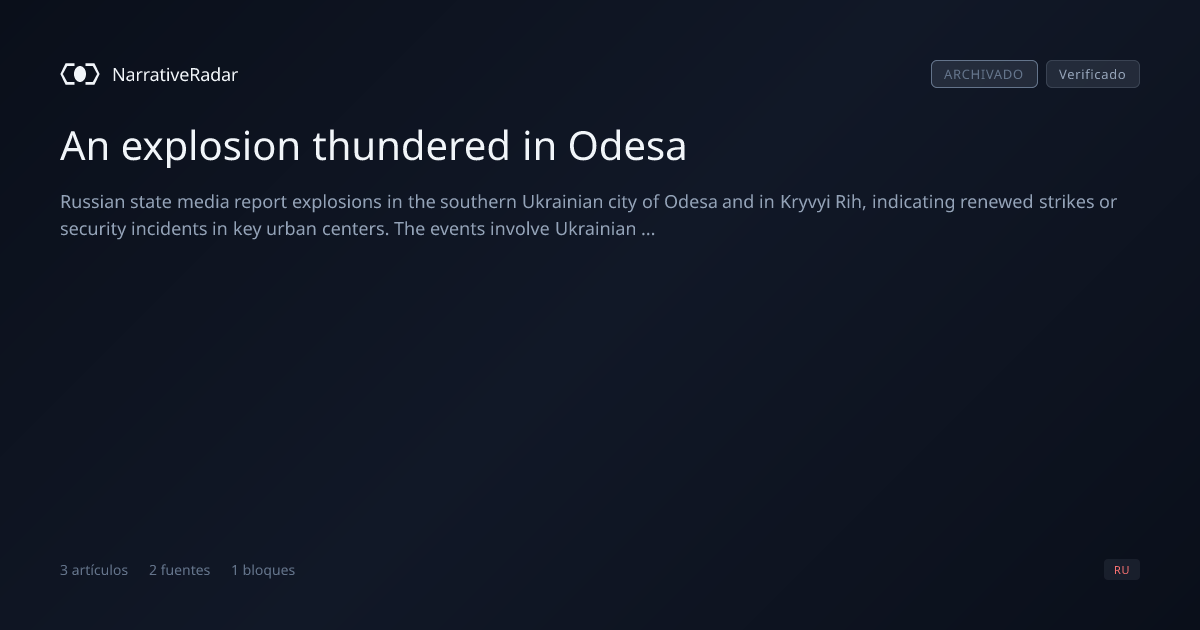The image size is (1200, 630).
Task: Open the headline about the Odesa explosion
Action: [373, 146]
